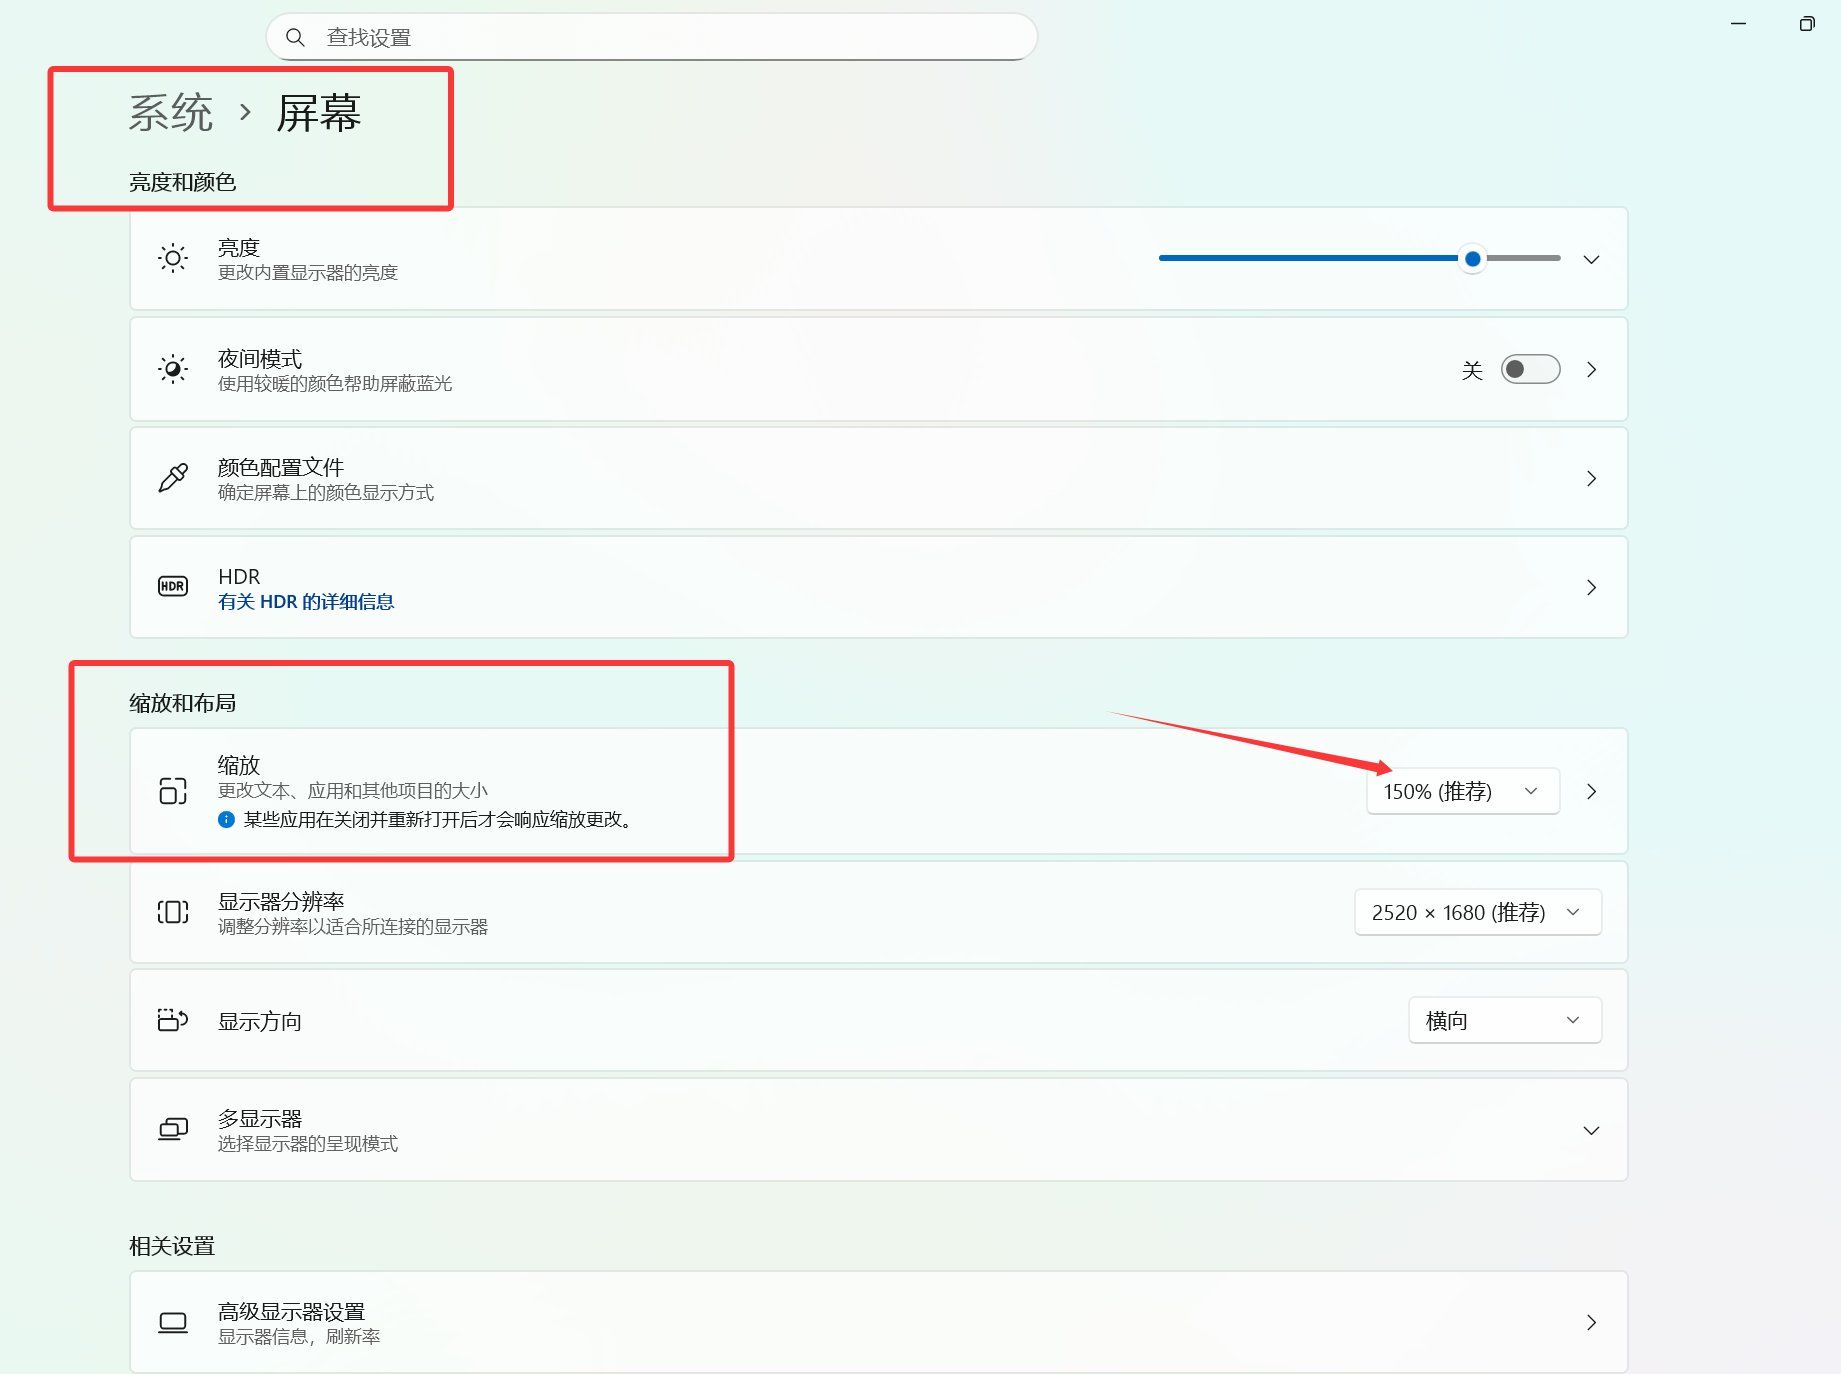1841x1374 pixels.
Task: Select 系统 in the breadcrumb
Action: click(171, 113)
